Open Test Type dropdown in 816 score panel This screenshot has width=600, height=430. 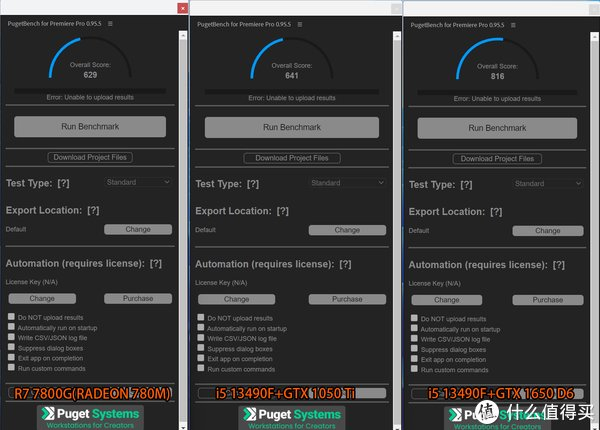pos(548,184)
